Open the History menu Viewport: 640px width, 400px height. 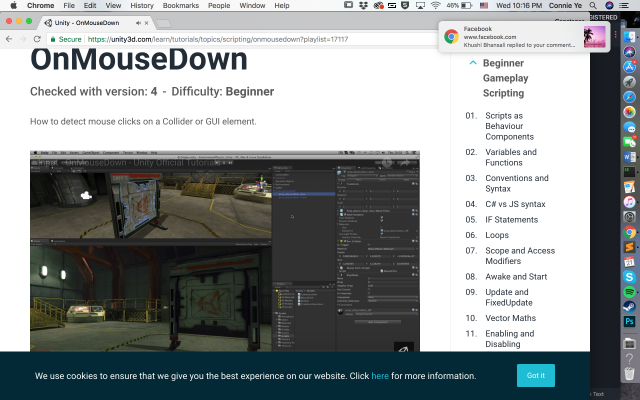tap(142, 5)
